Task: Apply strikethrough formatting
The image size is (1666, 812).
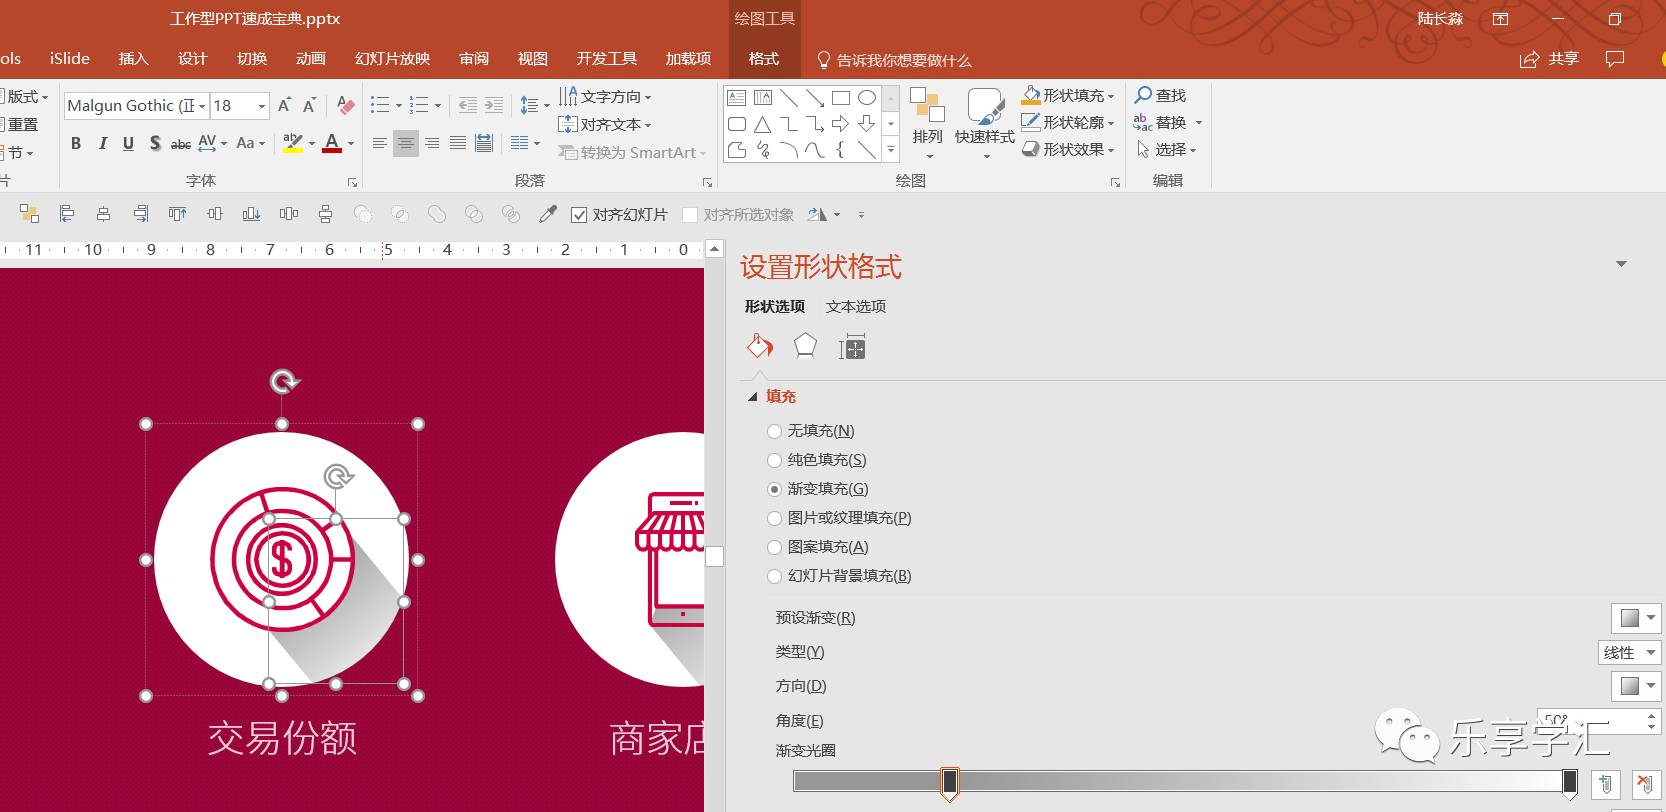Action: pos(181,144)
